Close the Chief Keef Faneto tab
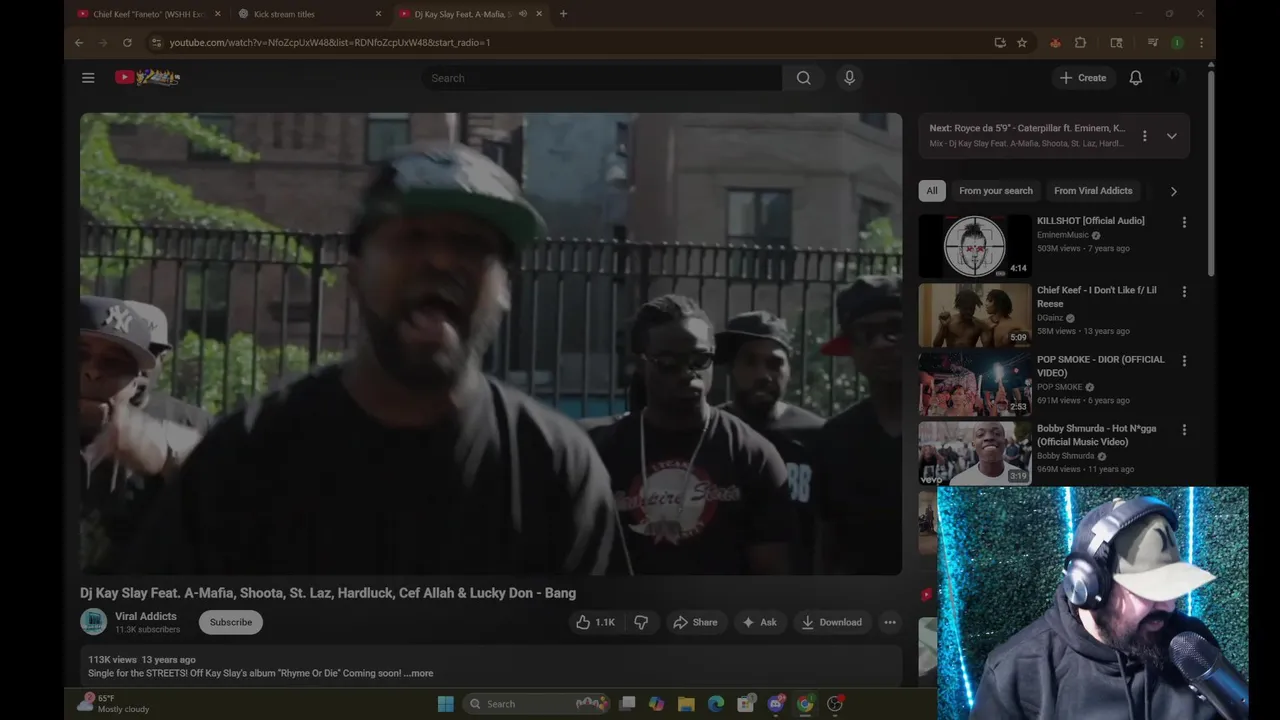The width and height of the screenshot is (1280, 720). [217, 14]
